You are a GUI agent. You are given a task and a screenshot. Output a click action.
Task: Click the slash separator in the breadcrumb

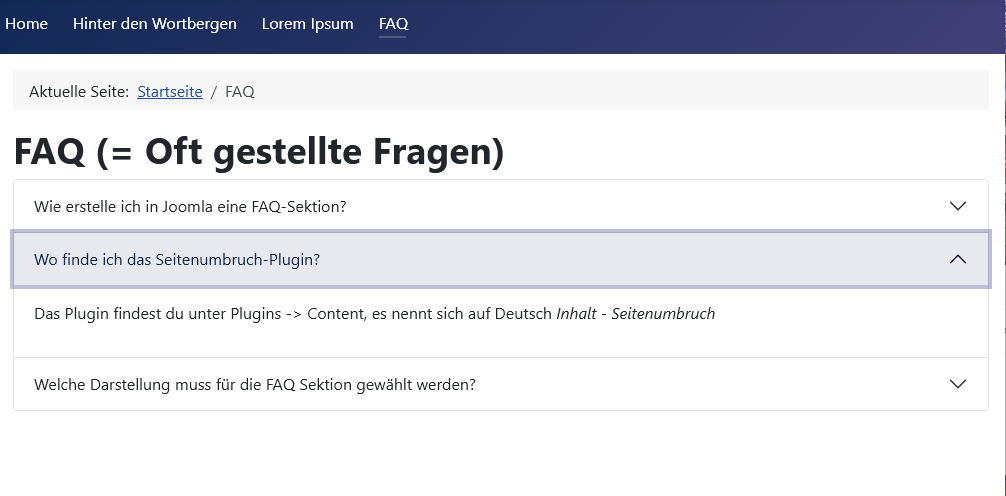[x=214, y=92]
